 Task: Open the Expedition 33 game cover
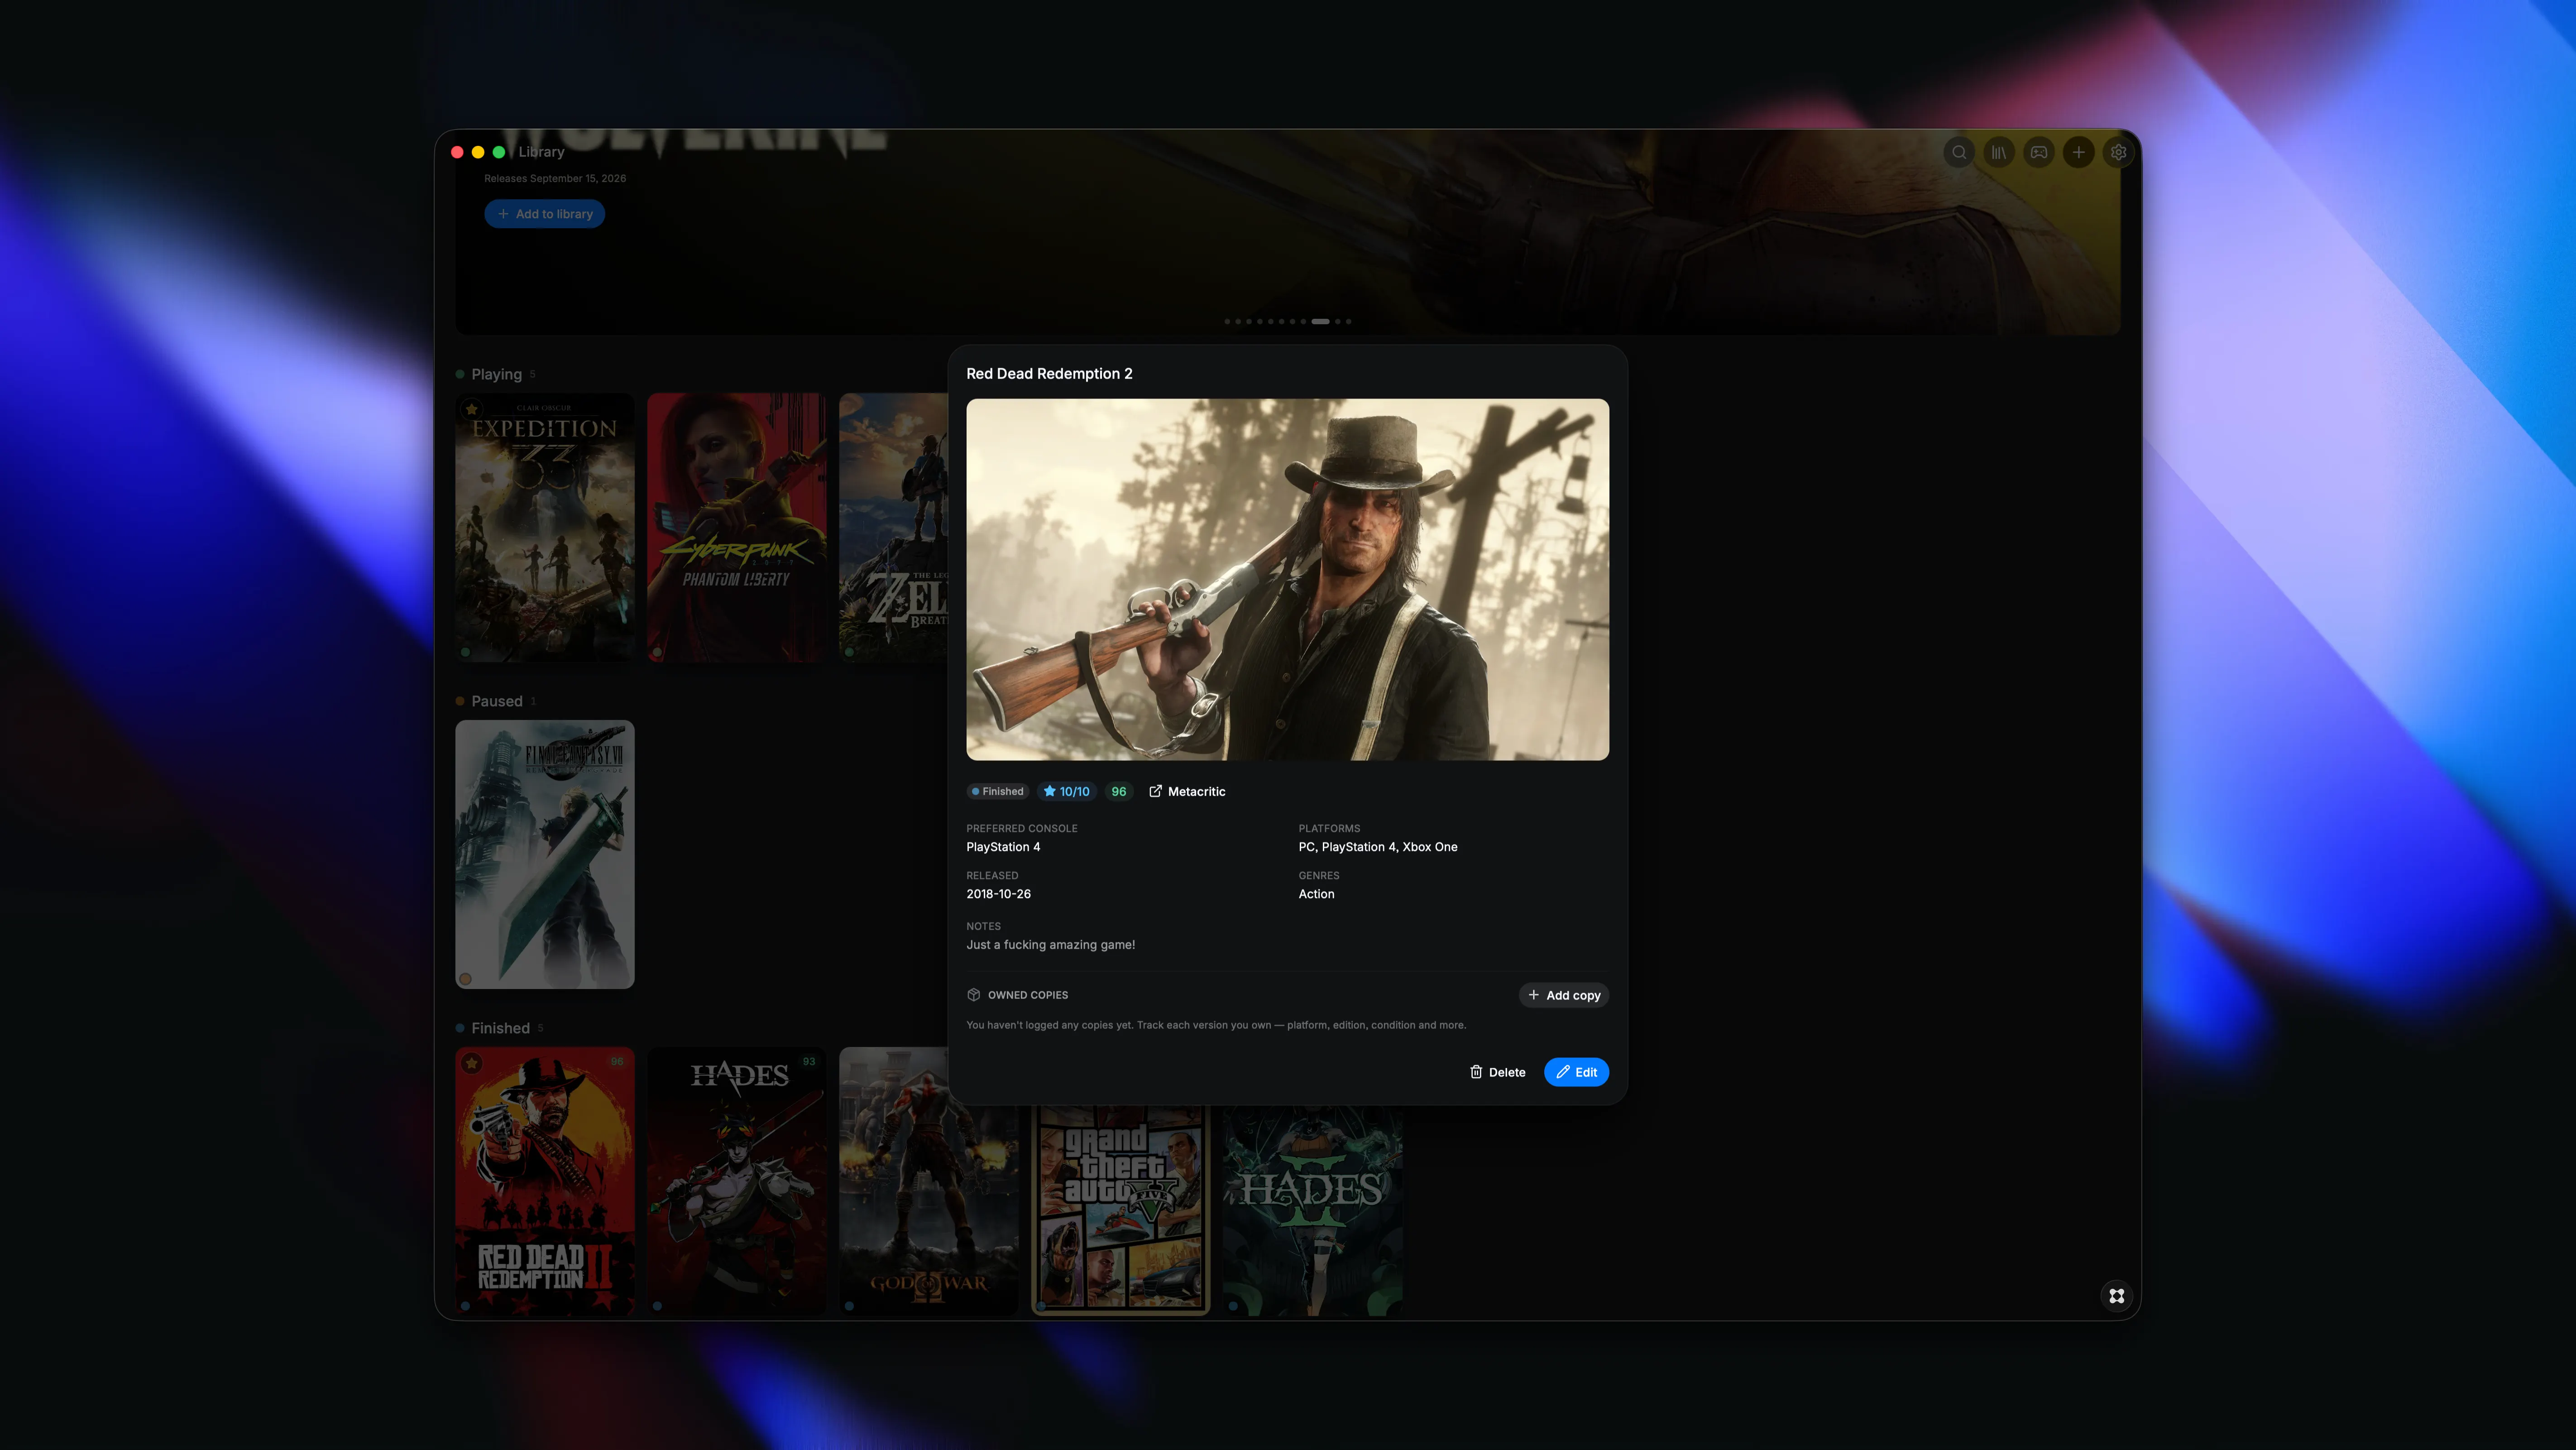[x=545, y=528]
